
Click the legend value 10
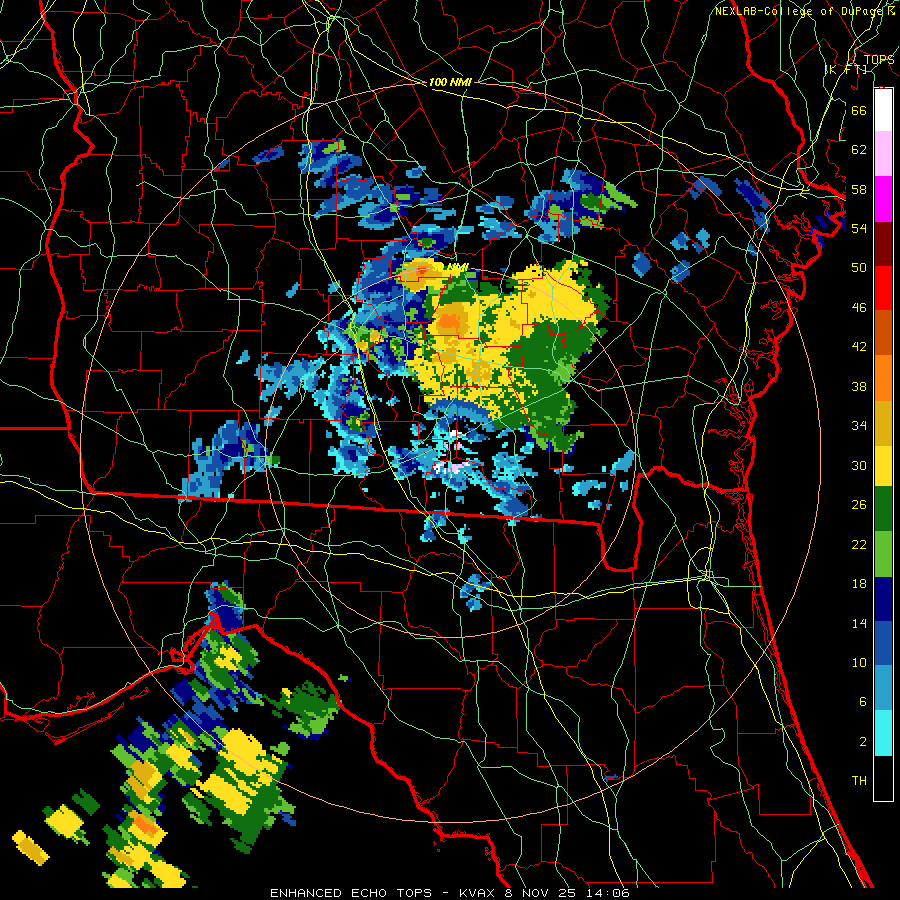[859, 663]
